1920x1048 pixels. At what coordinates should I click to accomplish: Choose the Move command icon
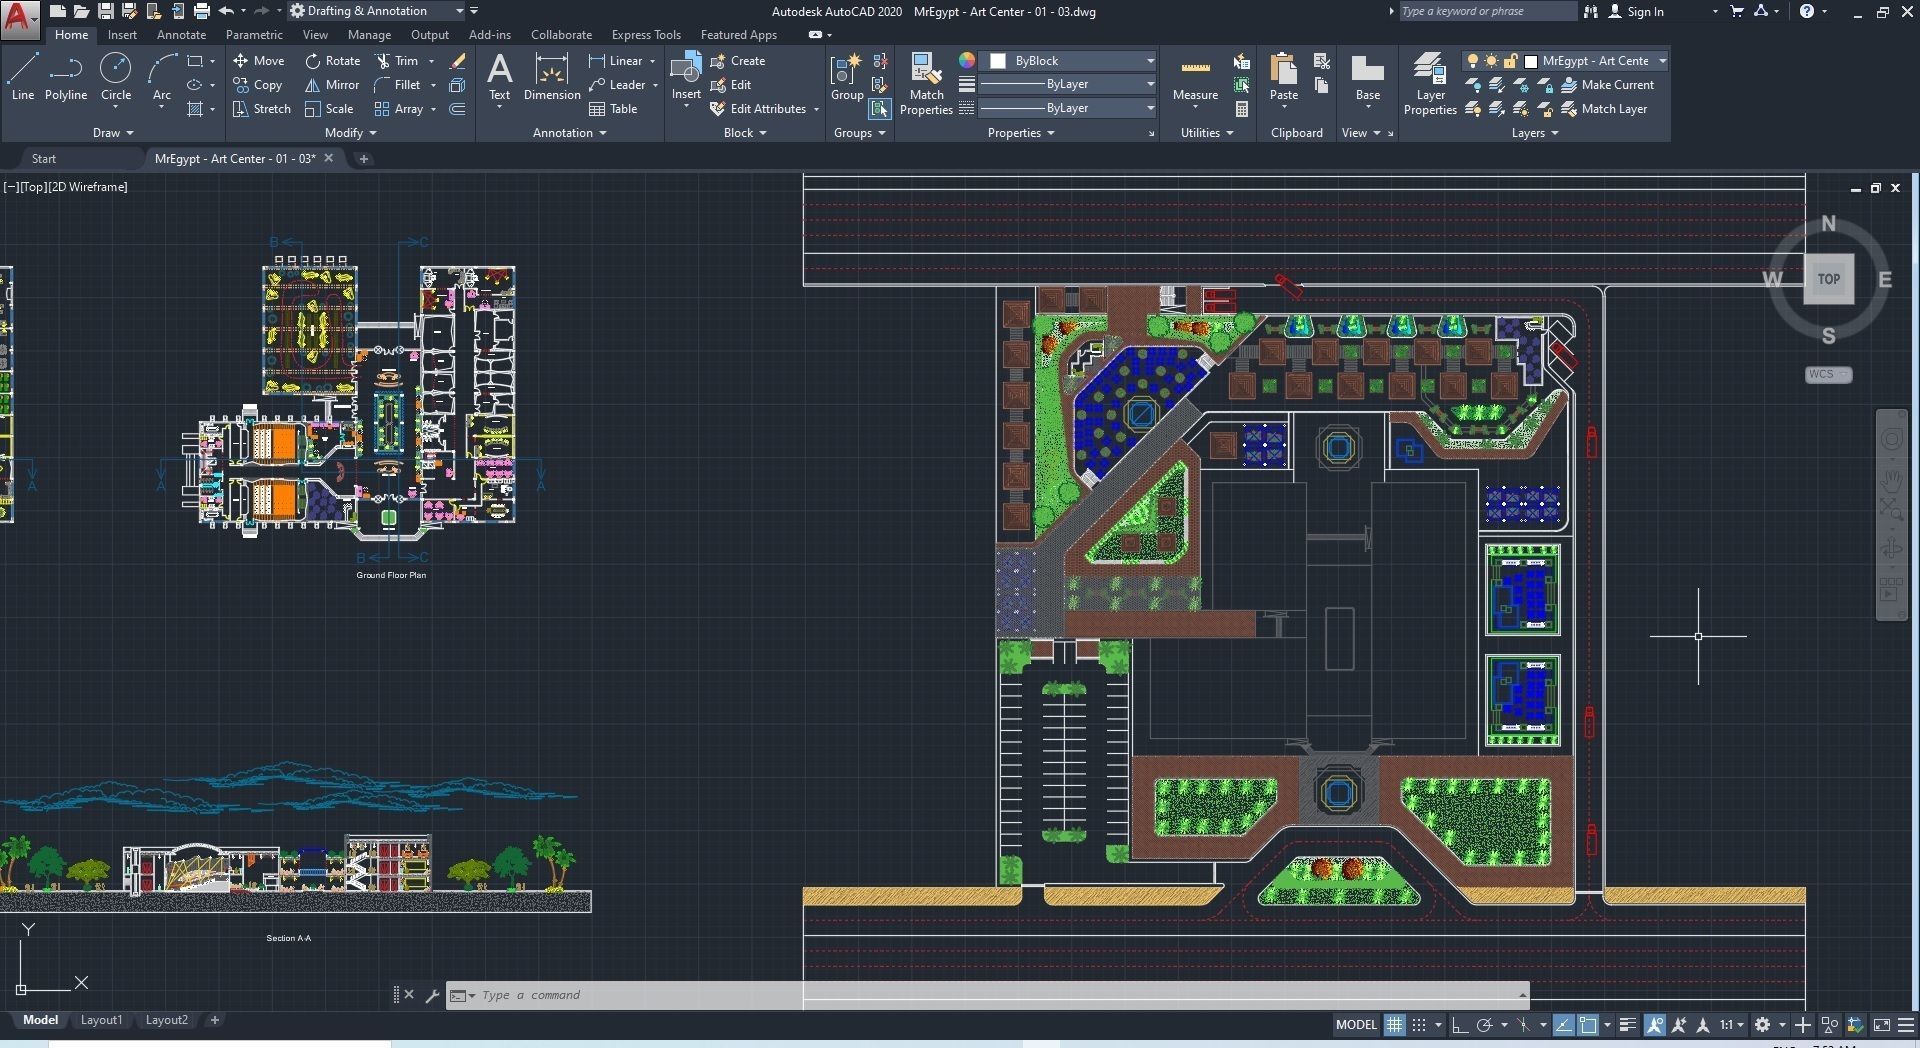click(x=240, y=61)
